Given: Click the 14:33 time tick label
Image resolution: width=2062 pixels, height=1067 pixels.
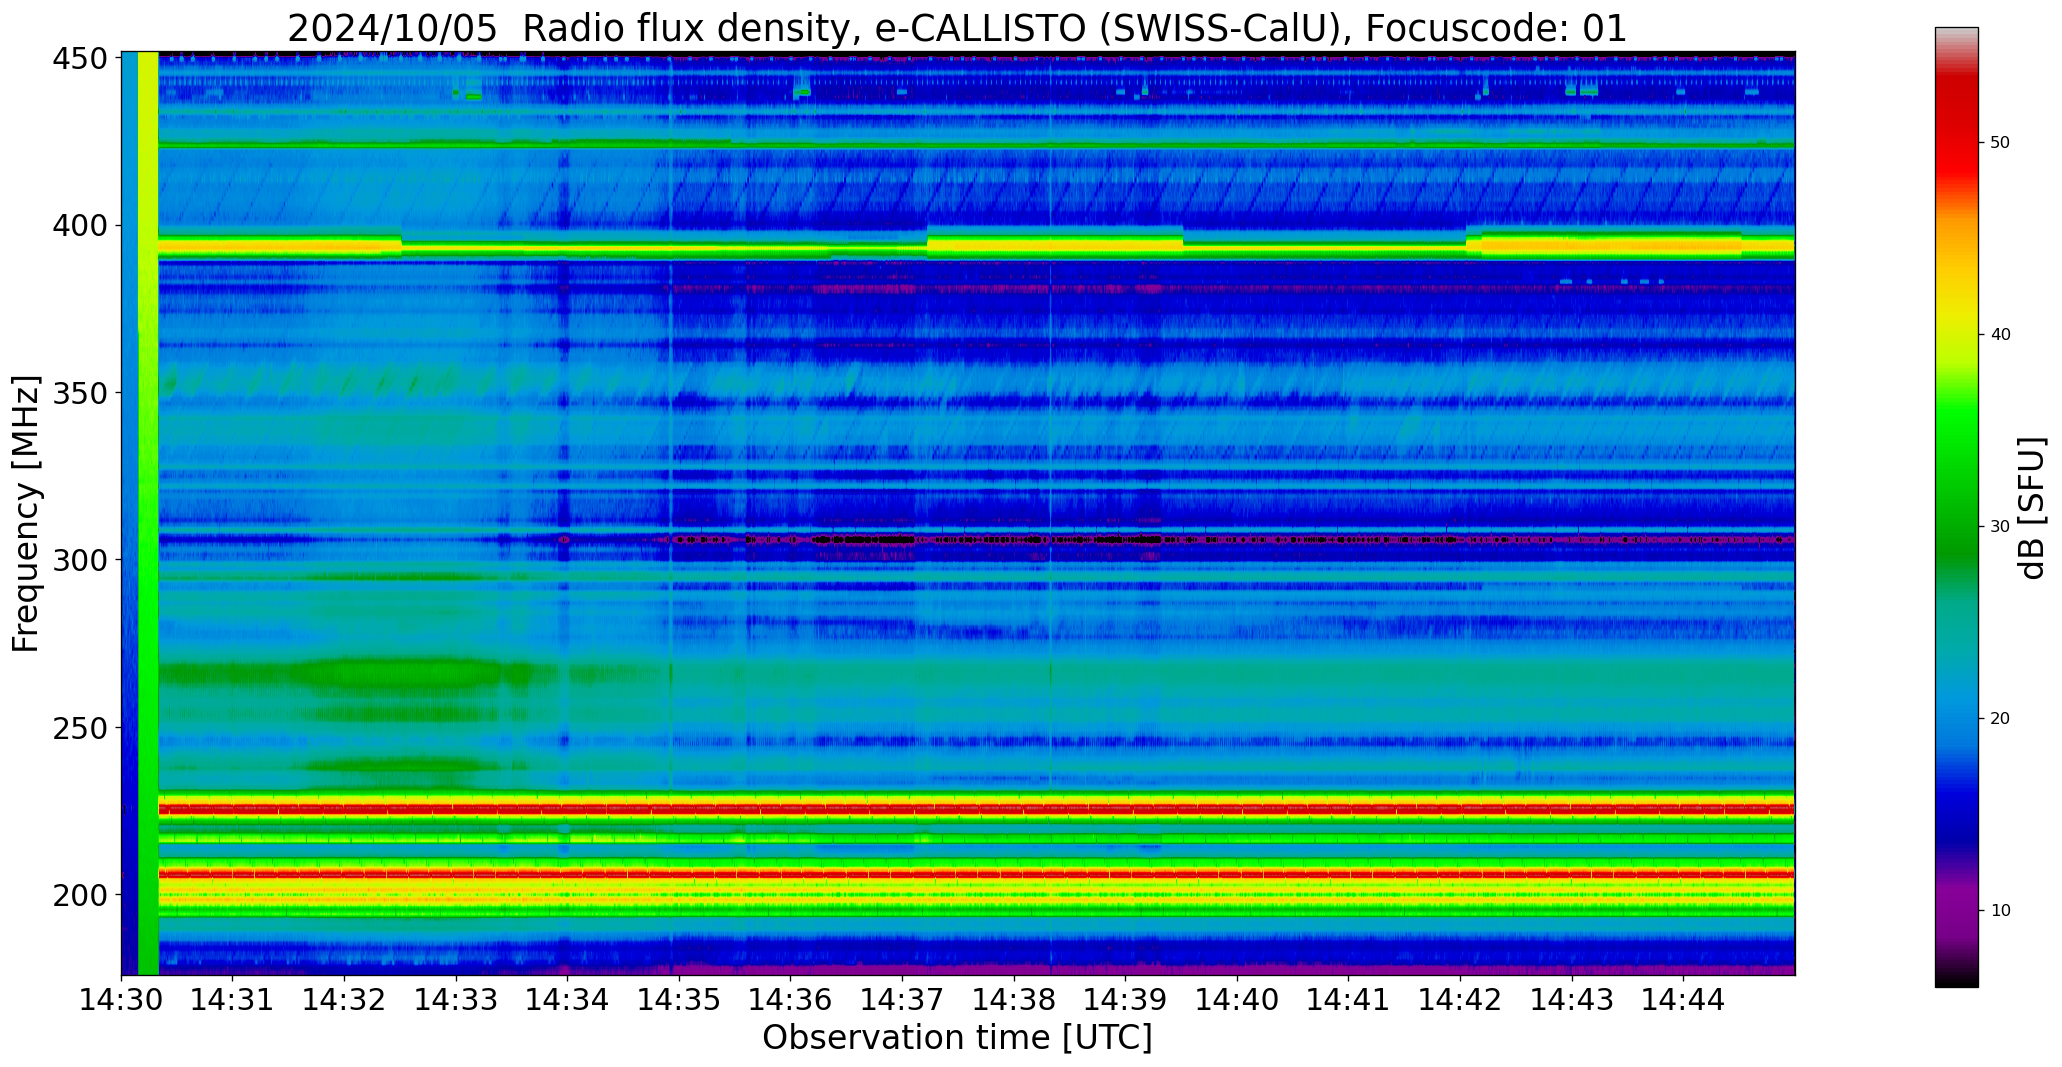Looking at the screenshot, I should click(x=457, y=998).
